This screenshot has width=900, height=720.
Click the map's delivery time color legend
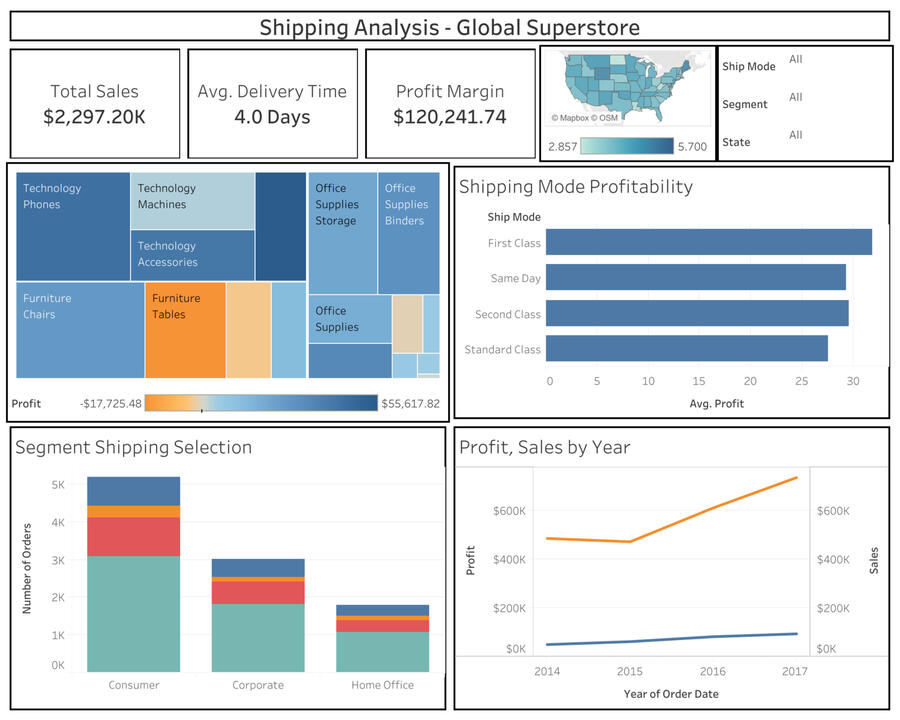tap(626, 147)
